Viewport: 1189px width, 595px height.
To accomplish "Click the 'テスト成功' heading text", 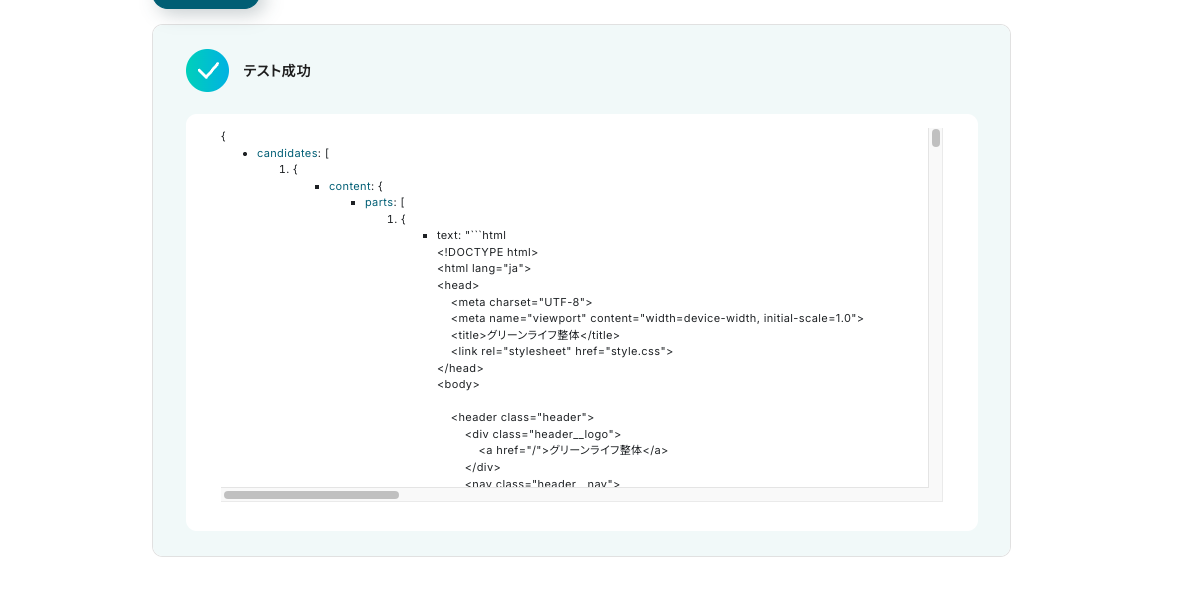I will [x=277, y=71].
